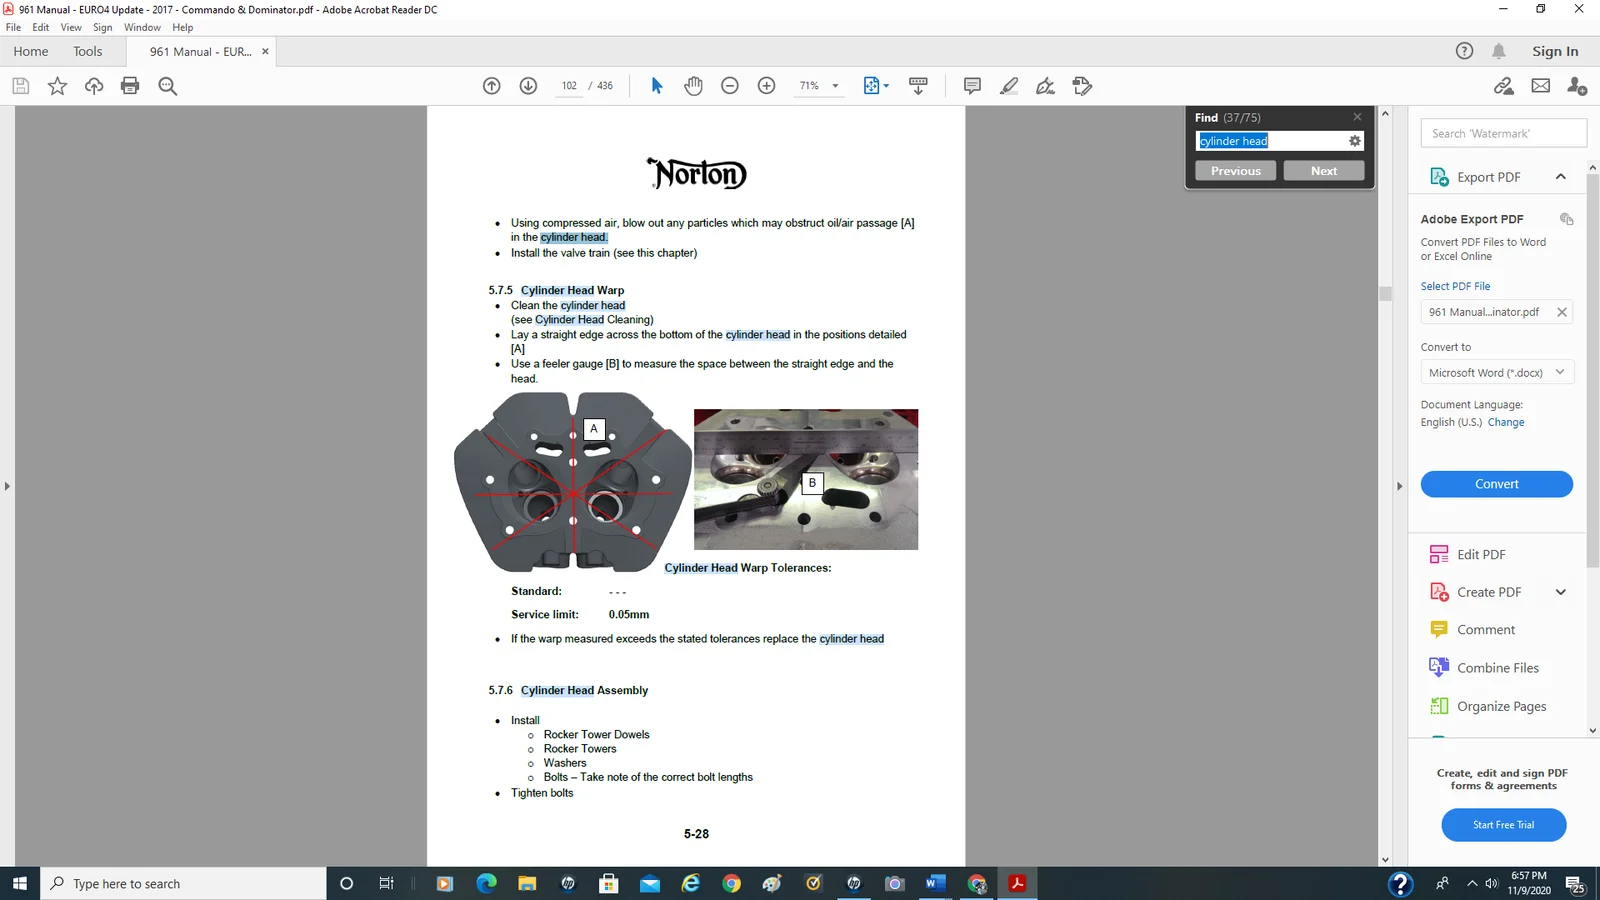Open the Microsoft Word format dropdown
This screenshot has height=900, width=1600.
pyautogui.click(x=1497, y=372)
